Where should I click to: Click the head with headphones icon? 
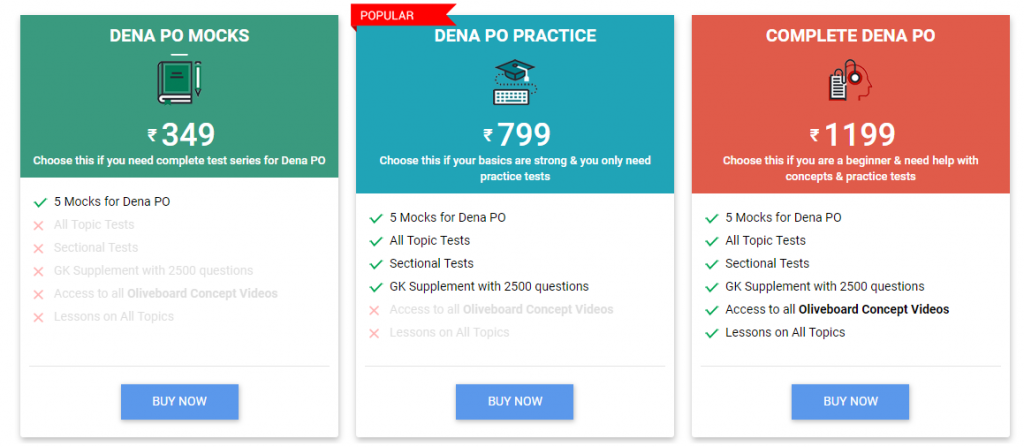(850, 80)
